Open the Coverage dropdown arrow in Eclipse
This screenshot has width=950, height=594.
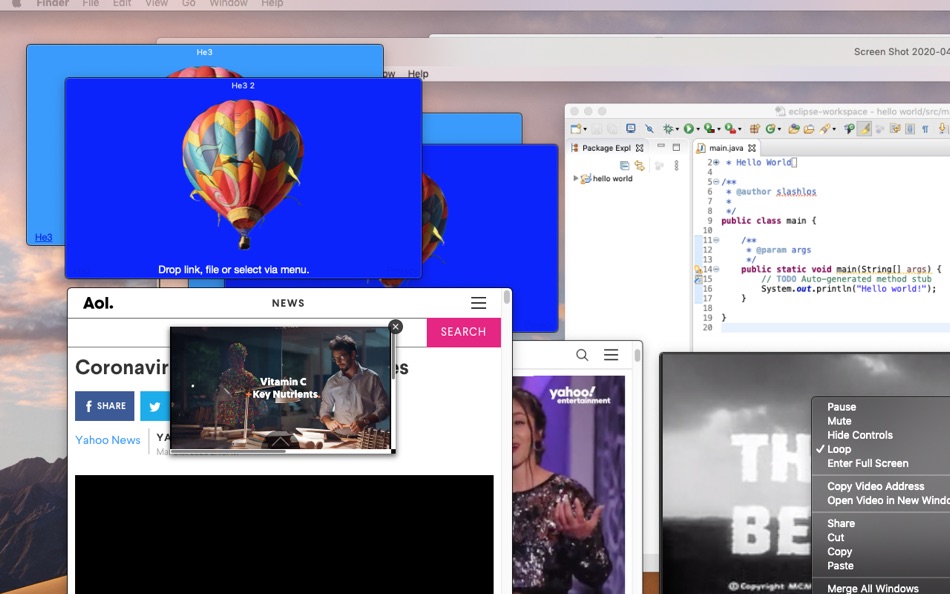click(719, 129)
